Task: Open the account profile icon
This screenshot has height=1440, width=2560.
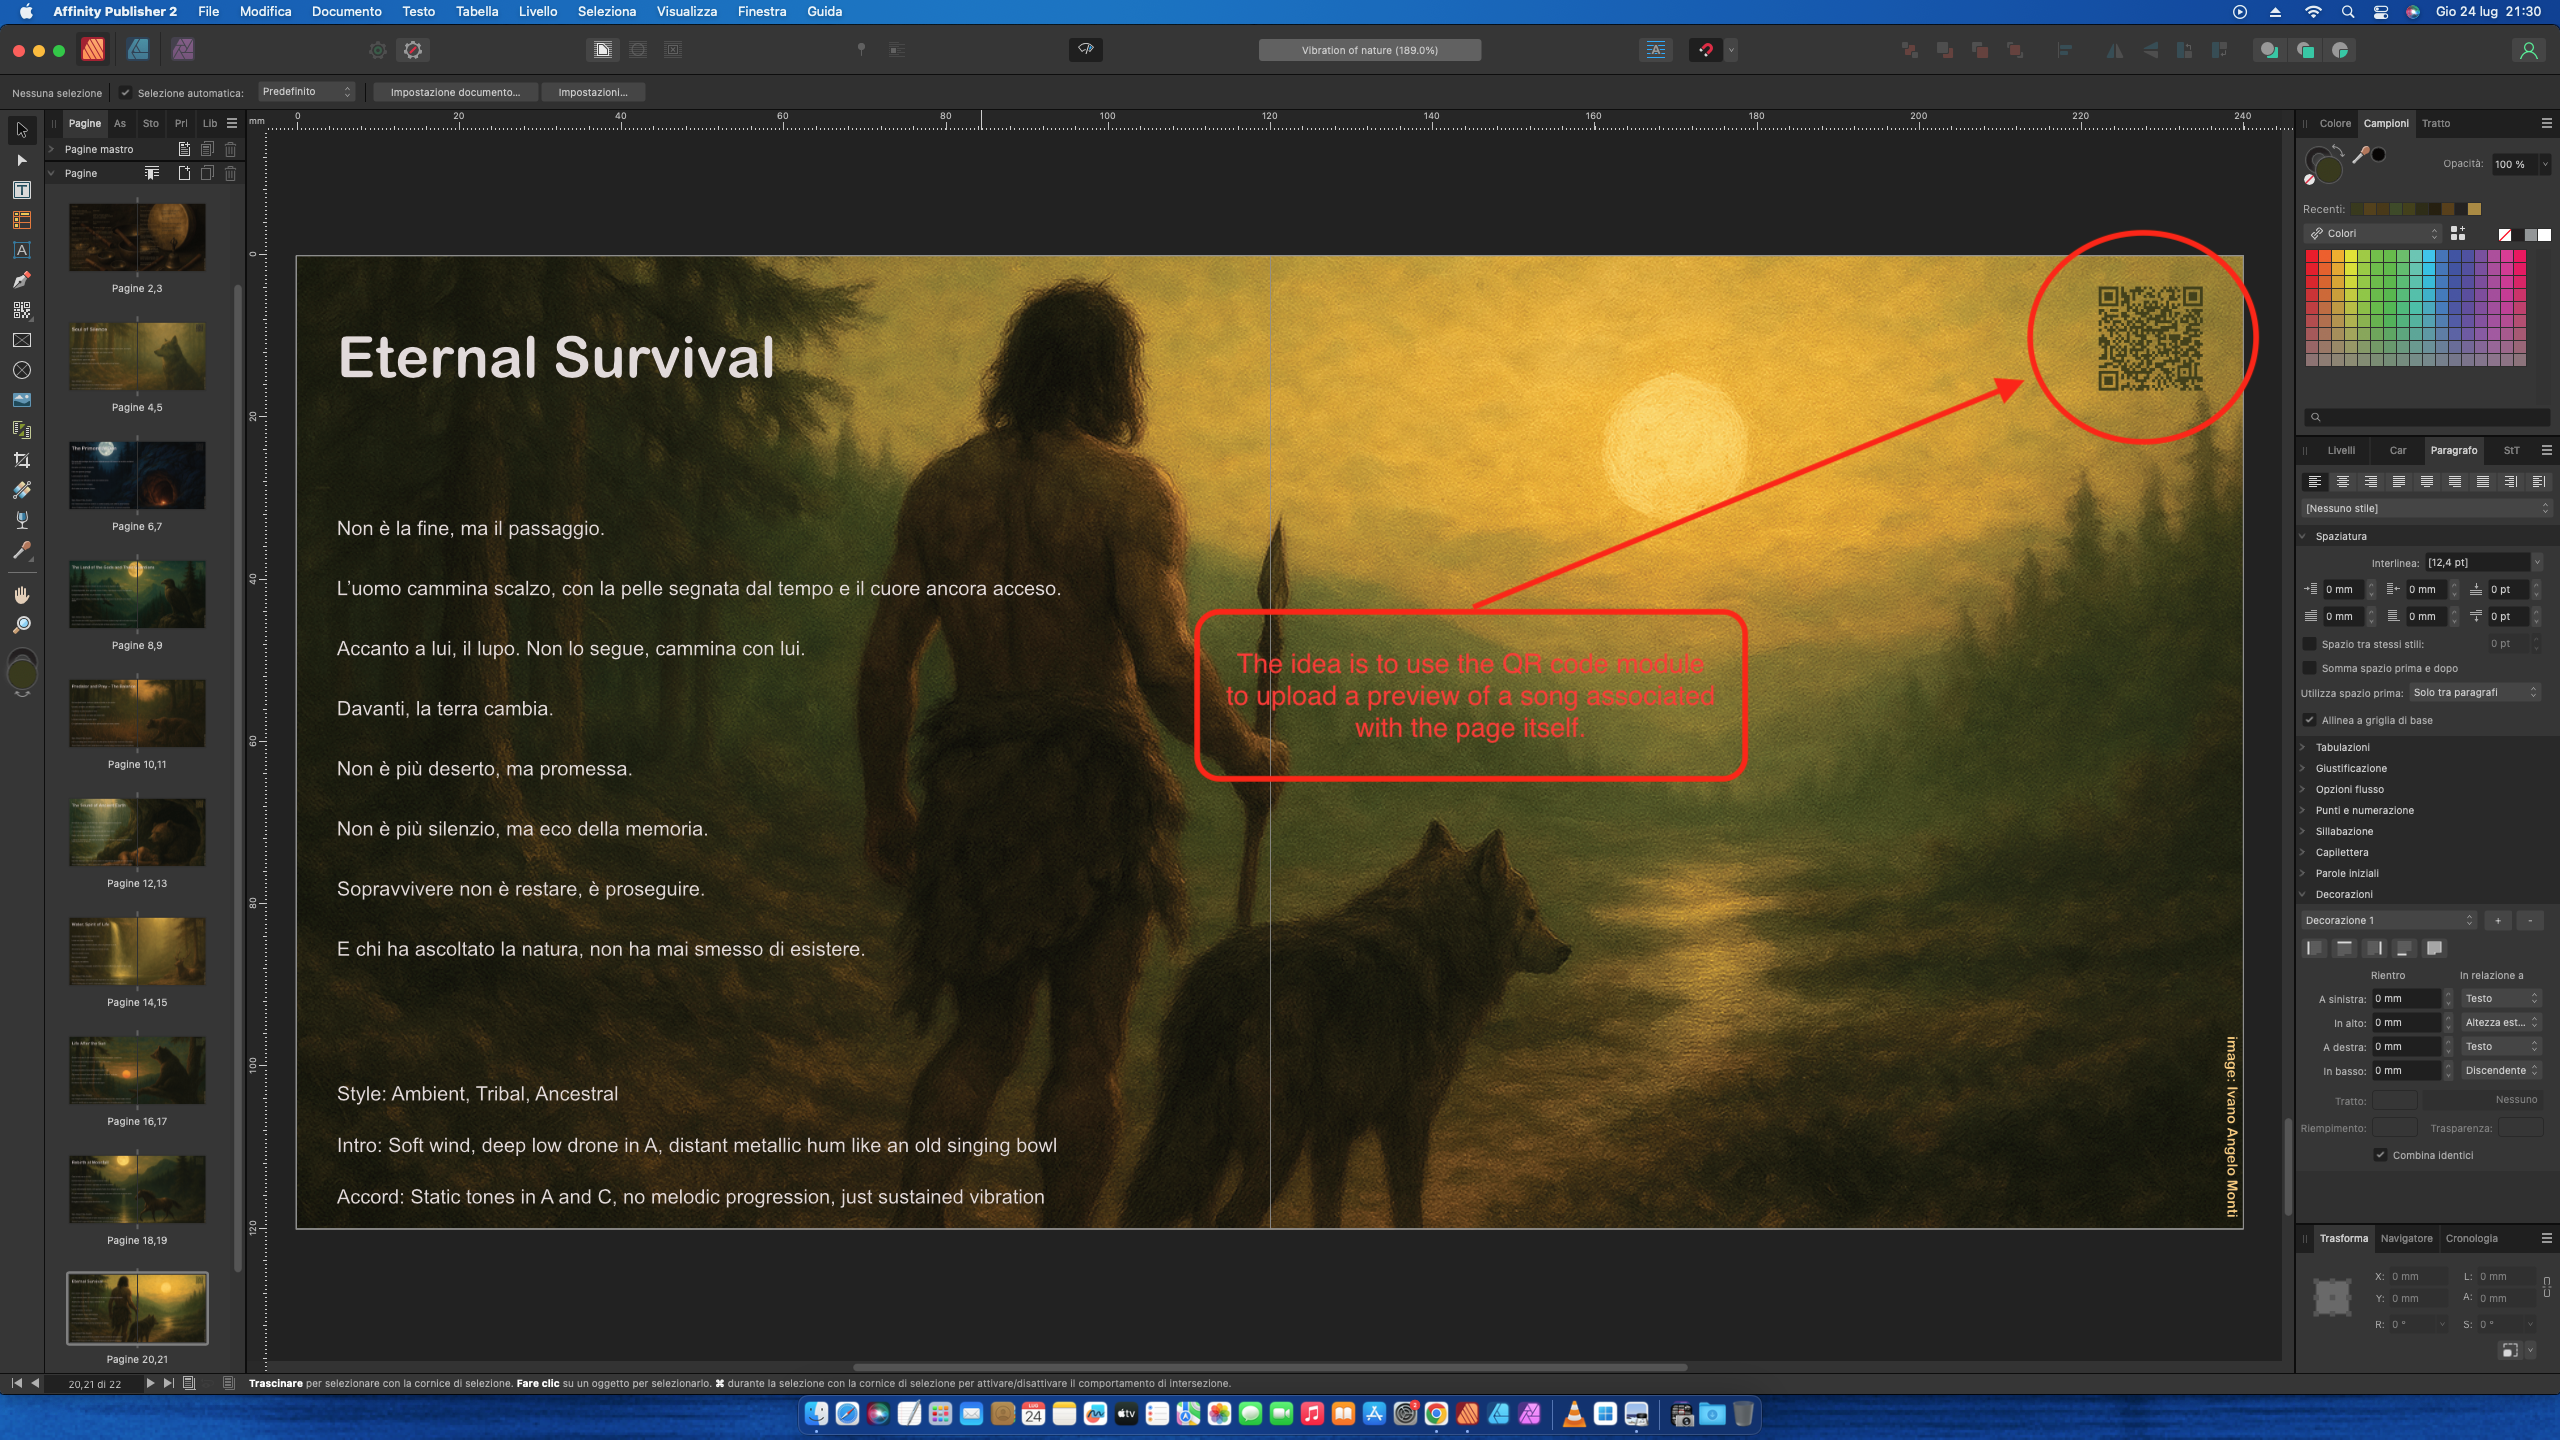Action: click(x=2528, y=50)
